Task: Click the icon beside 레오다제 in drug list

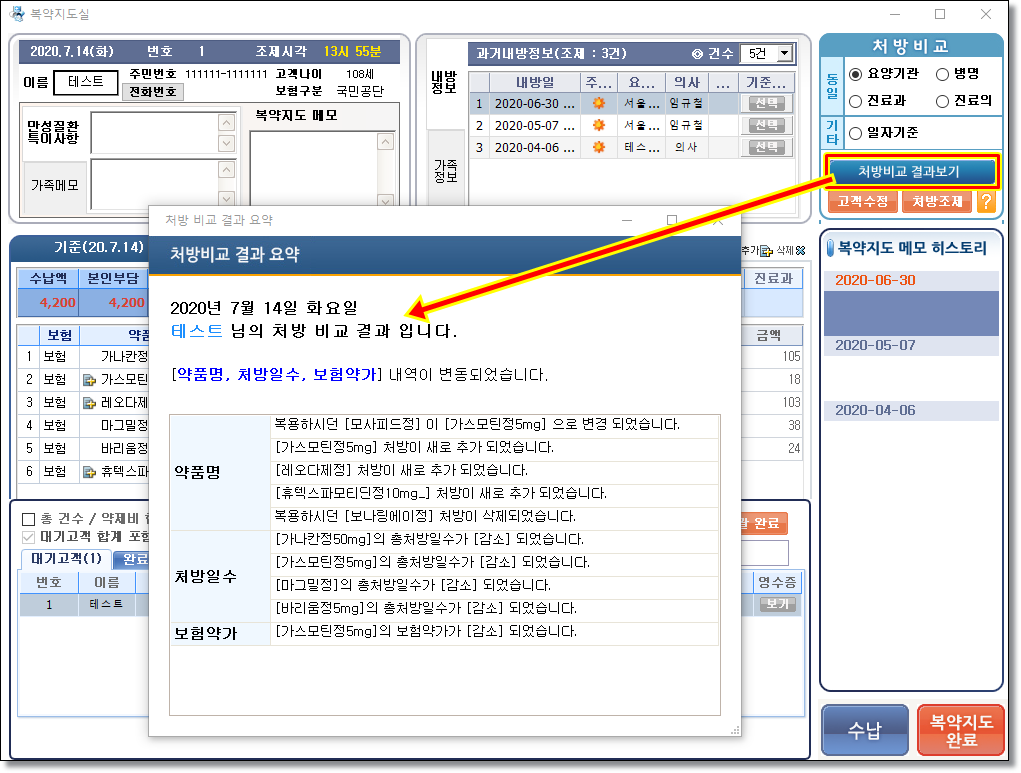Action: pyautogui.click(x=89, y=402)
